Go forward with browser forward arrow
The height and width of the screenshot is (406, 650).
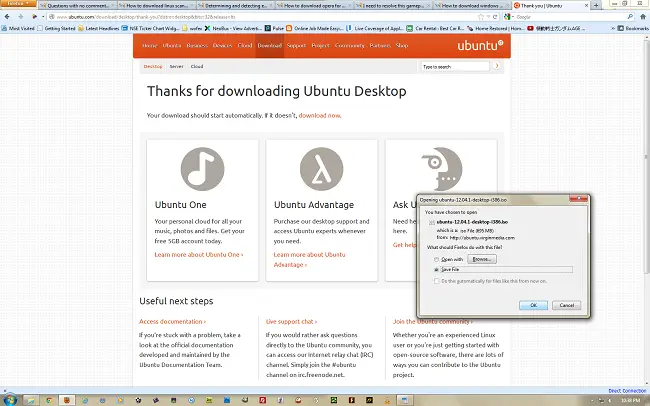point(20,17)
